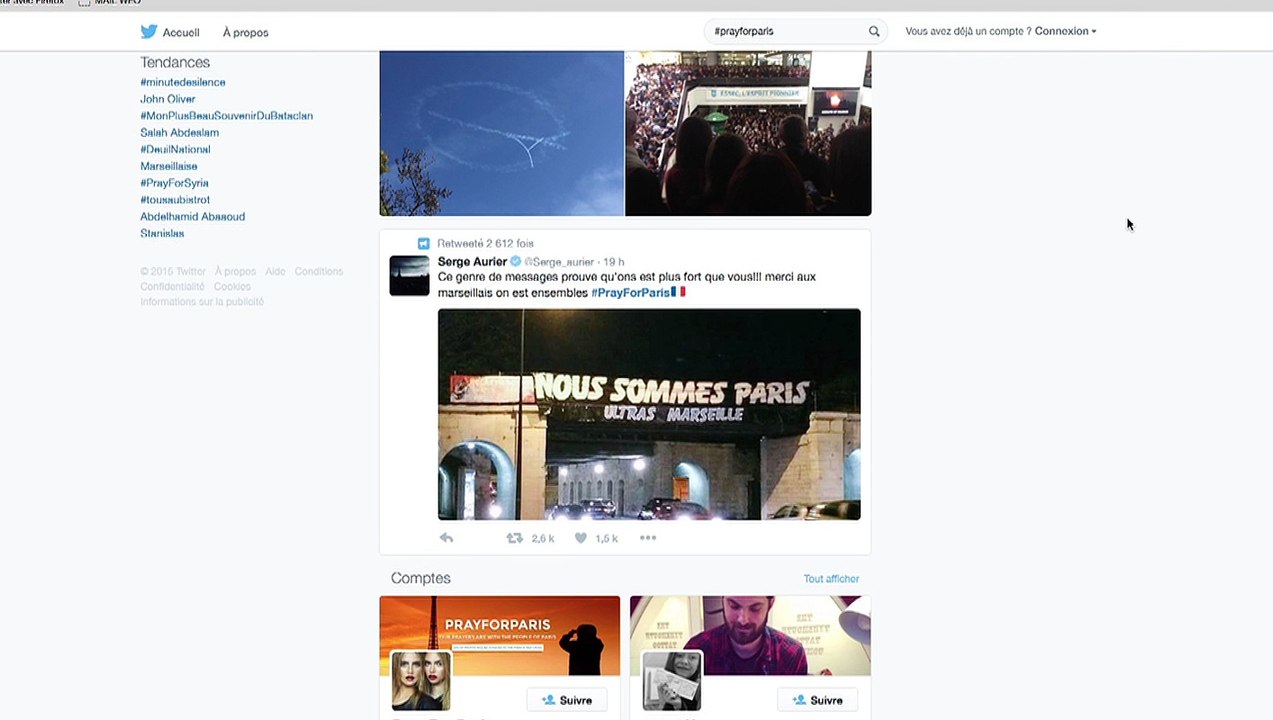Go to Accueil
This screenshot has width=1273, height=720.
(x=181, y=33)
